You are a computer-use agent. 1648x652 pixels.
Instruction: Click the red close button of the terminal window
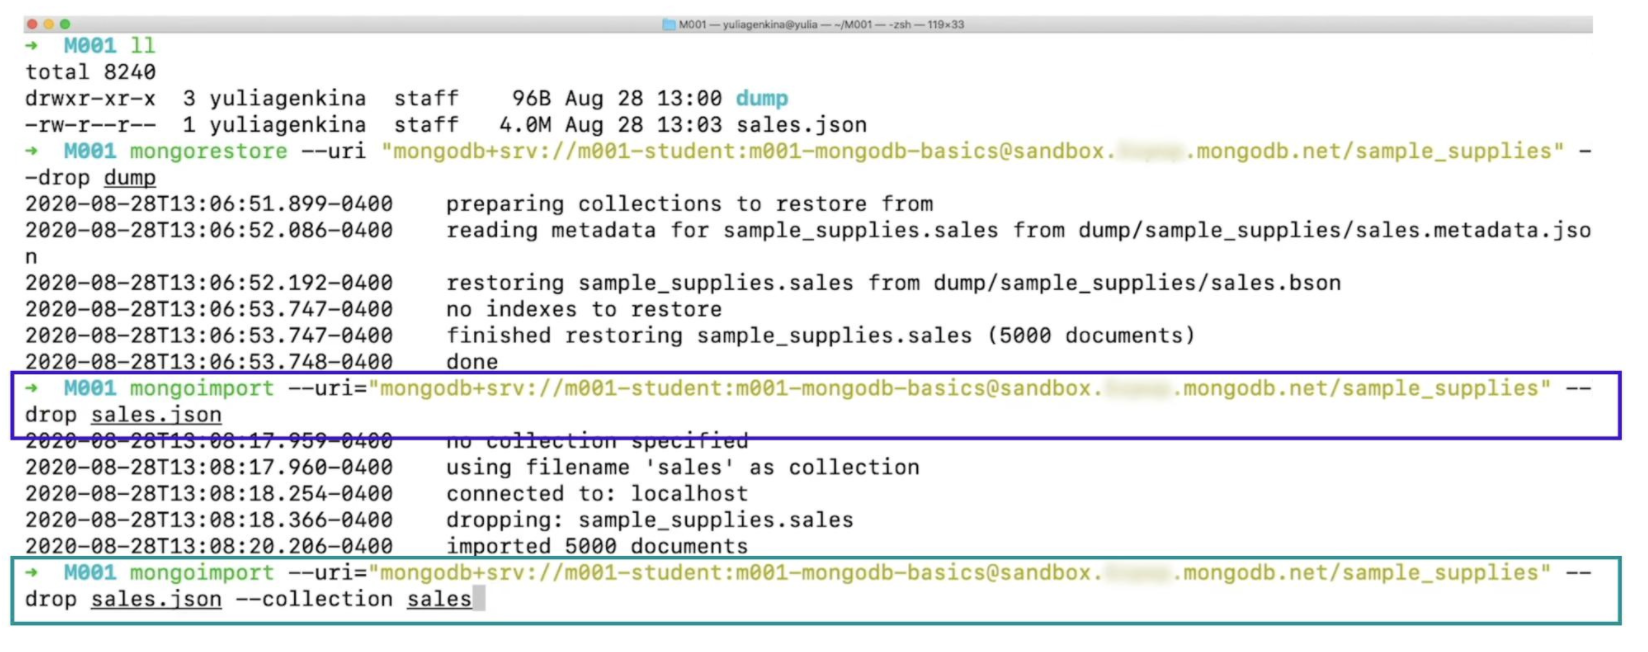click(x=32, y=24)
